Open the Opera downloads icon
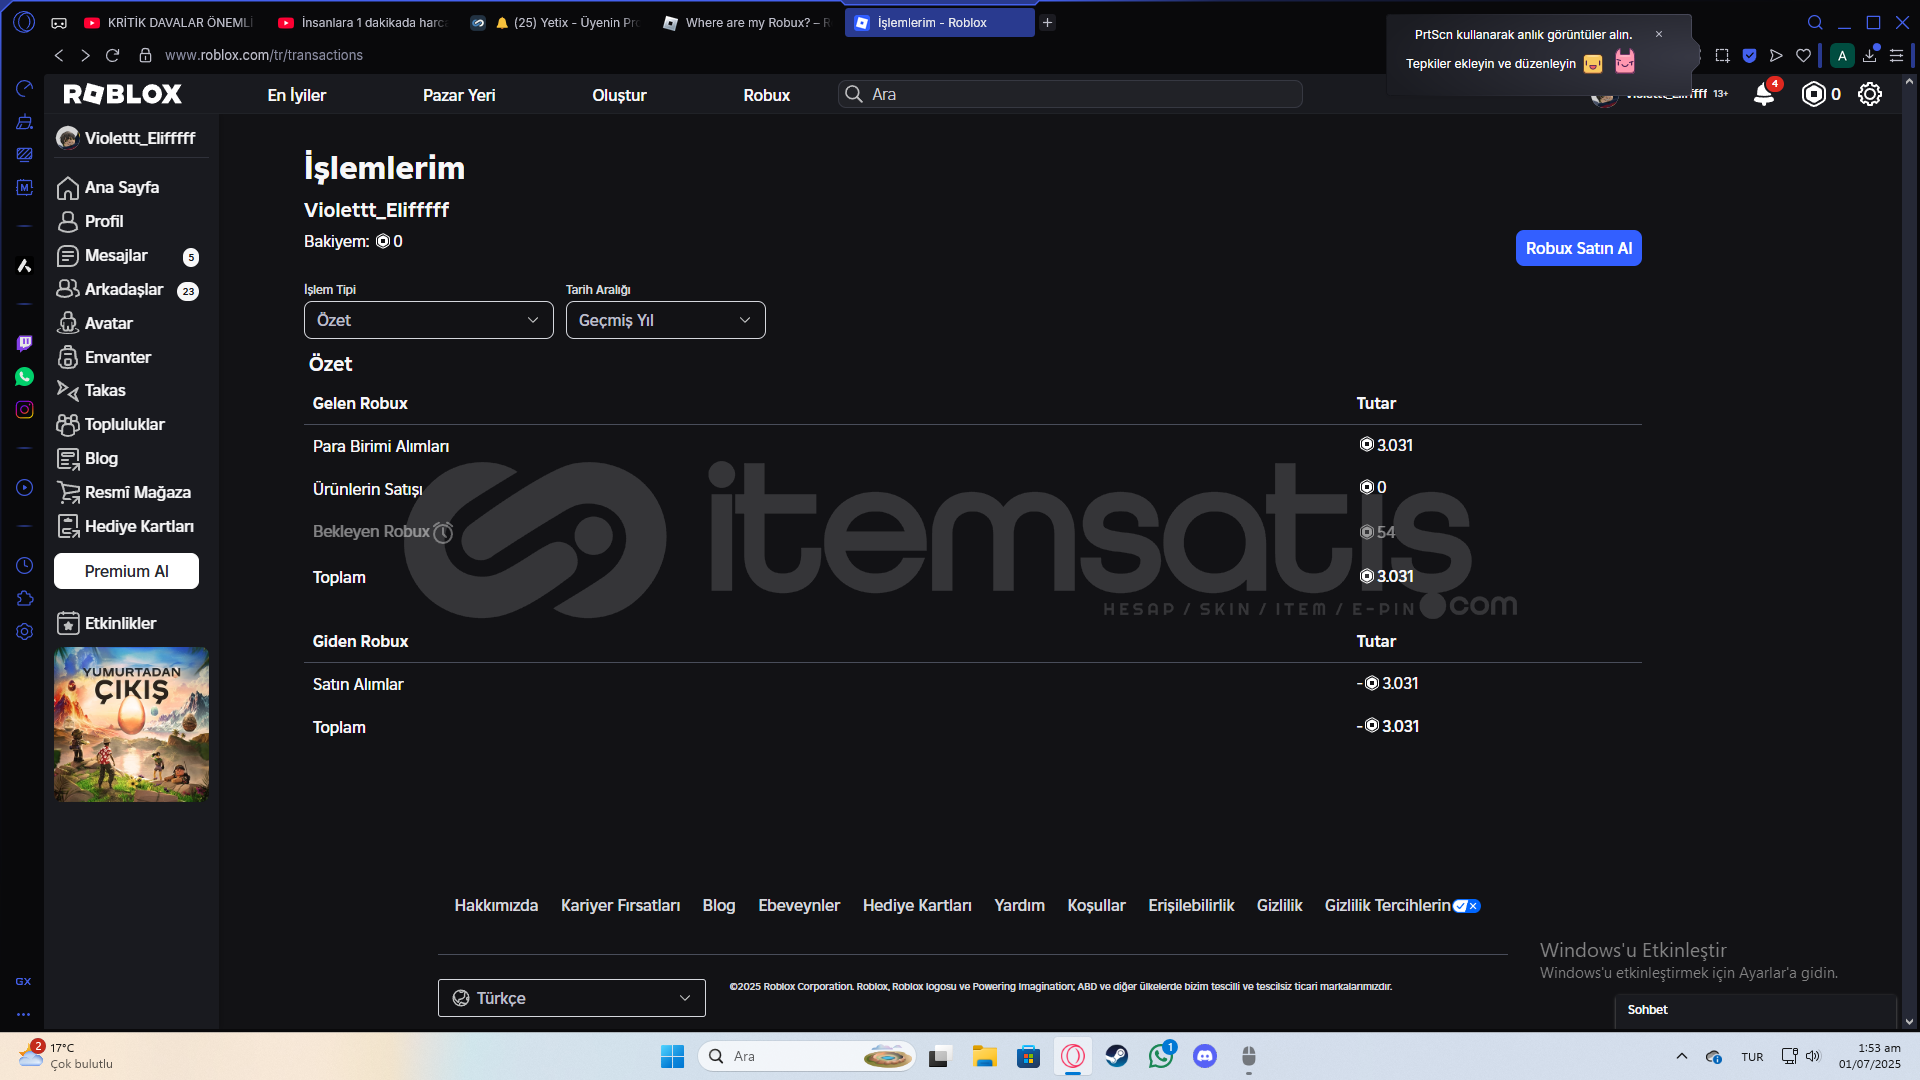This screenshot has height=1080, width=1920. tap(1869, 56)
